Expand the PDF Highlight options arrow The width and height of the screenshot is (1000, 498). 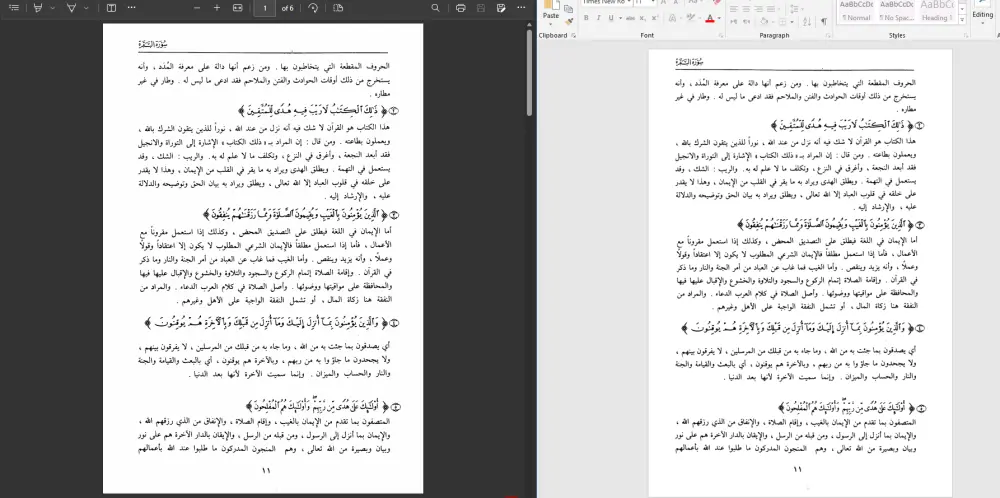[52, 8]
